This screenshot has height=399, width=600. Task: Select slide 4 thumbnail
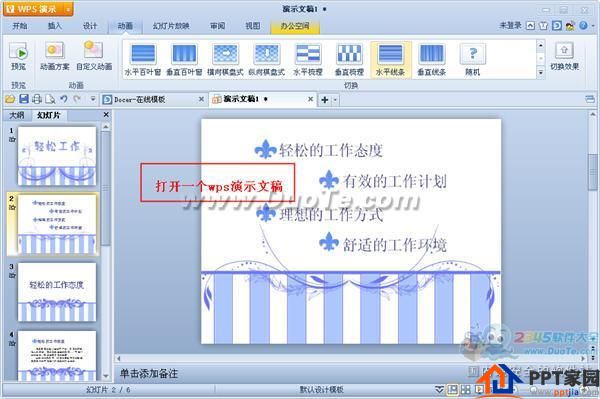[57, 356]
